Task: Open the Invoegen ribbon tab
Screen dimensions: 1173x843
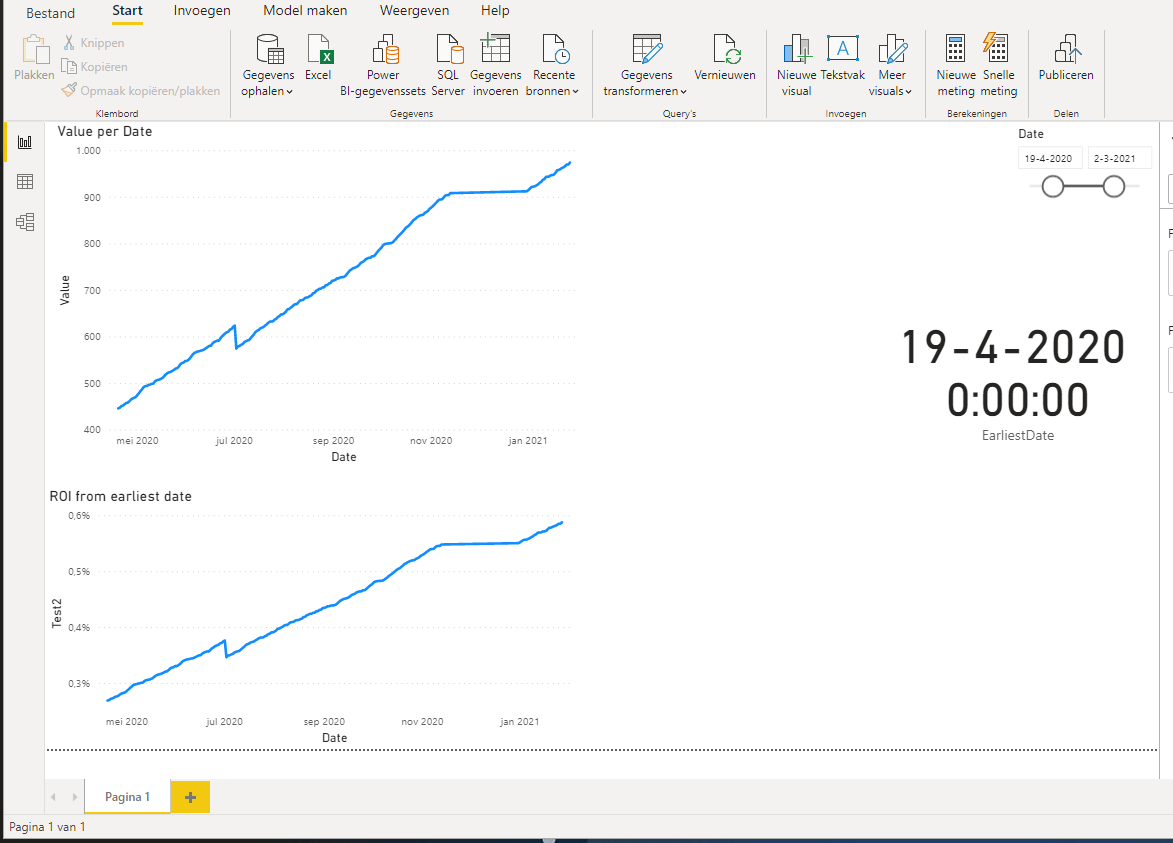Action: pyautogui.click(x=202, y=10)
